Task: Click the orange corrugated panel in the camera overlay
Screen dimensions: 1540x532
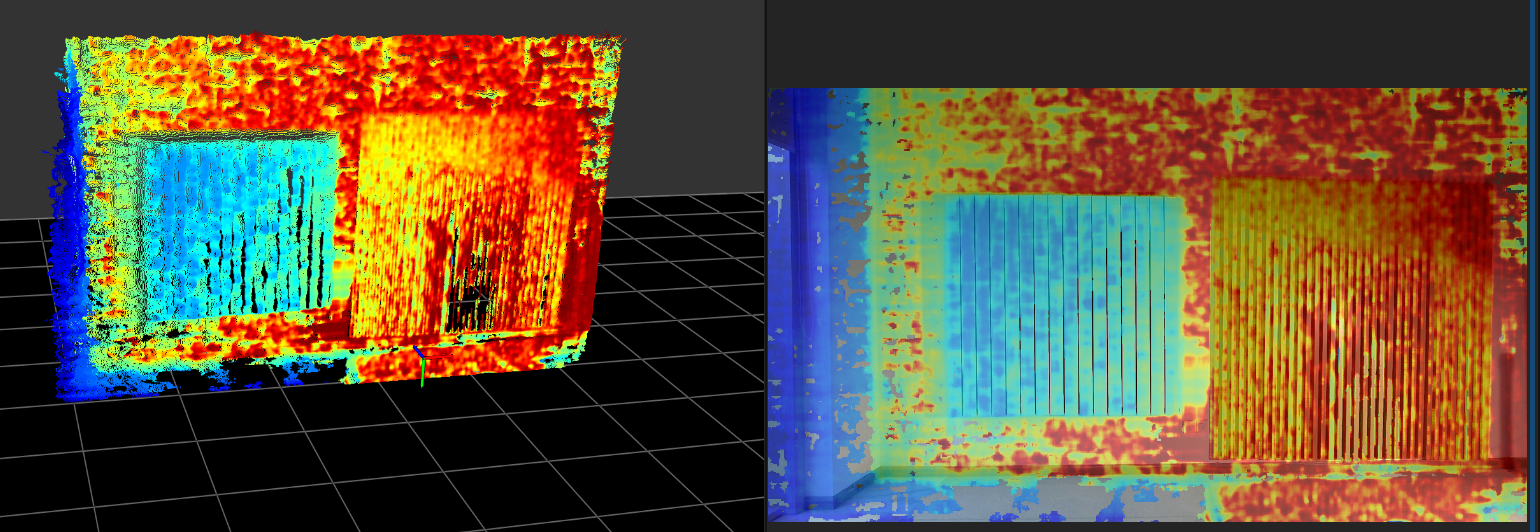Action: pyautogui.click(x=1350, y=320)
